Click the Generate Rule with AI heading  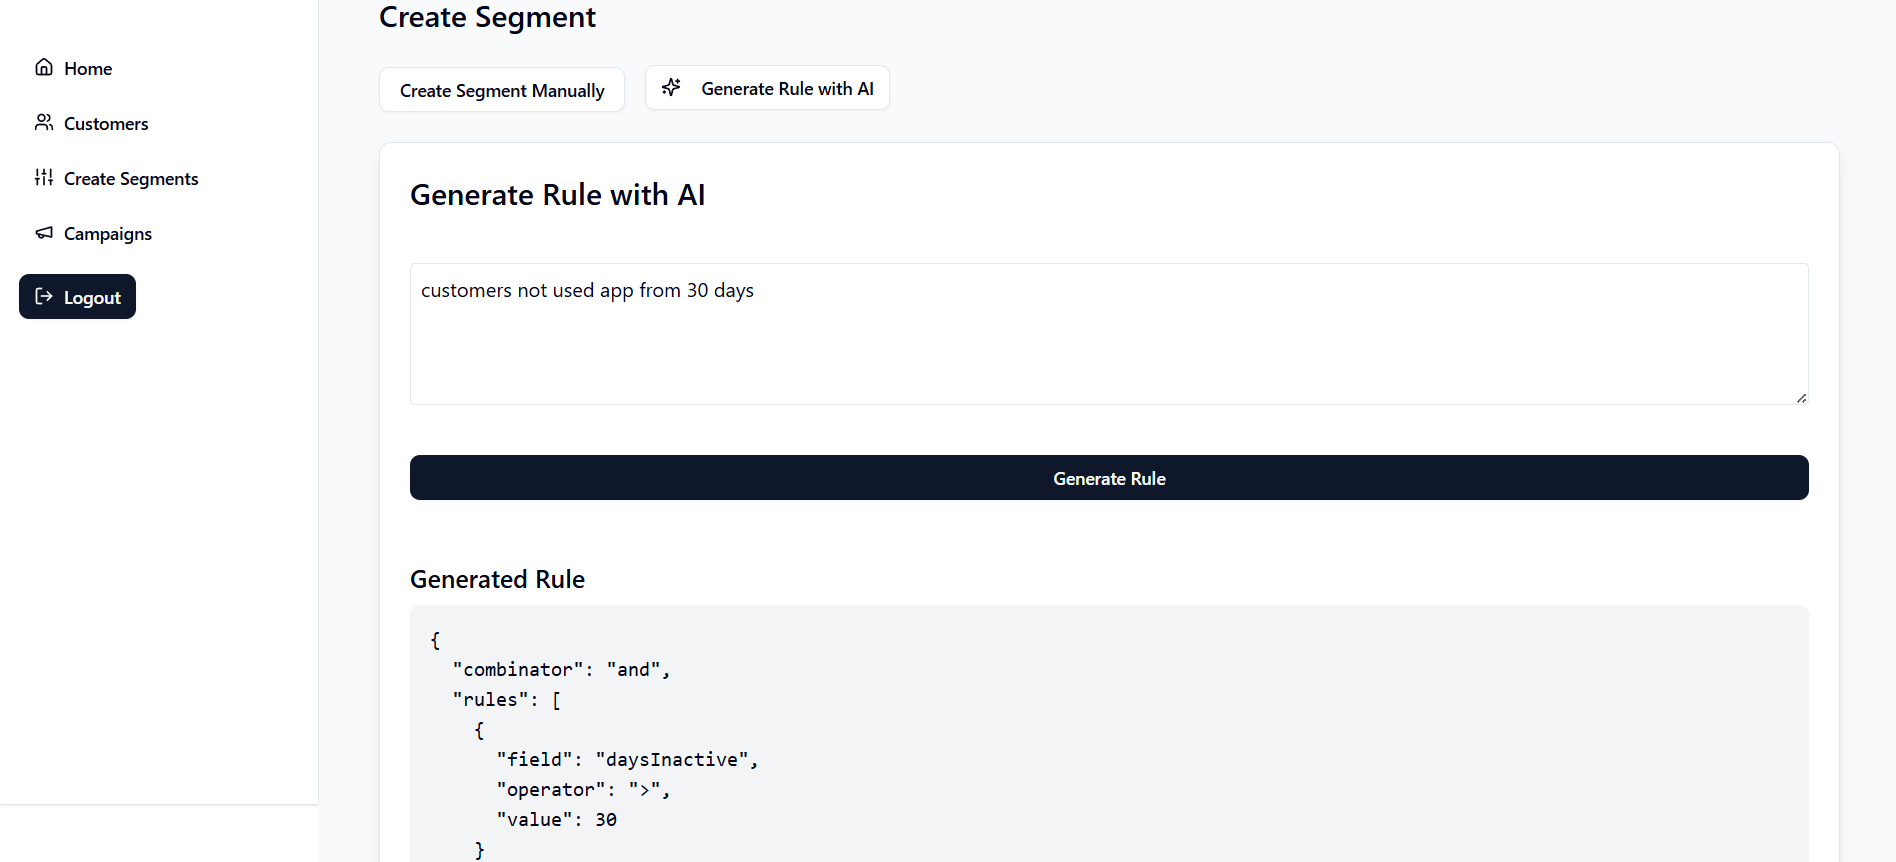[x=557, y=195]
